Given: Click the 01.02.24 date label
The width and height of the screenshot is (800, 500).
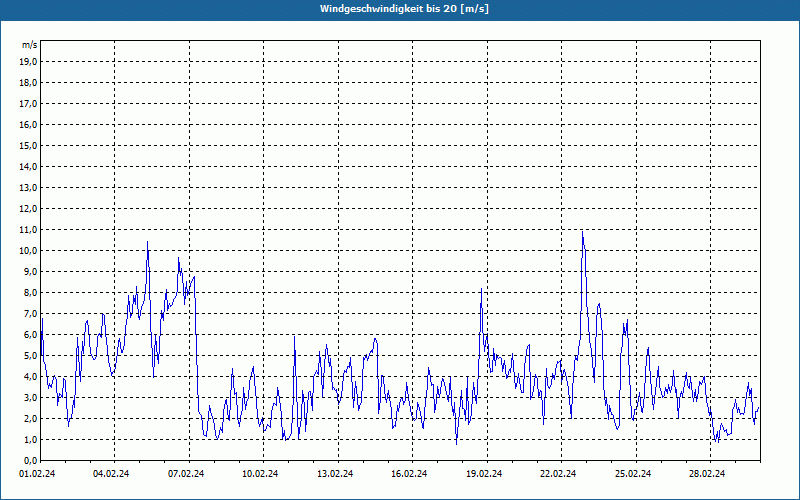Looking at the screenshot, I should [x=37, y=474].
